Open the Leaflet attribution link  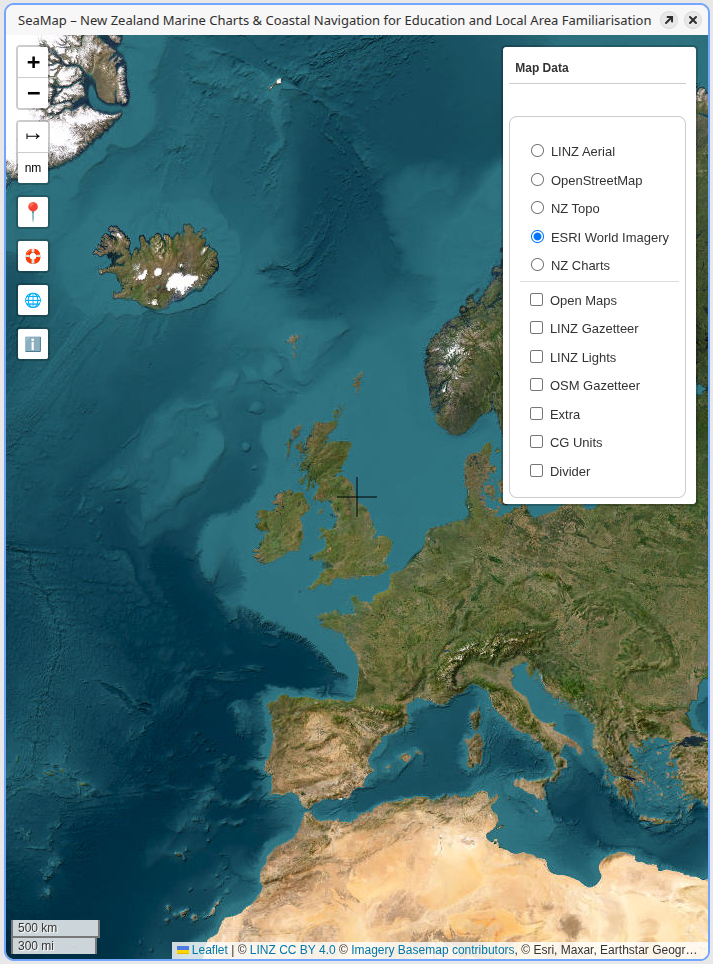click(x=202, y=950)
